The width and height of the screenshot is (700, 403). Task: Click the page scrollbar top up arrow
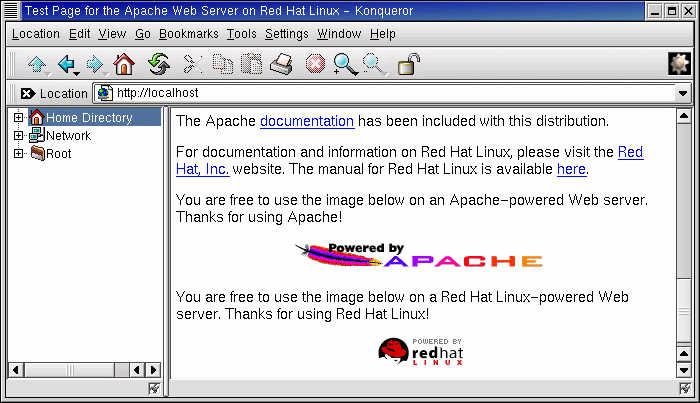click(683, 116)
